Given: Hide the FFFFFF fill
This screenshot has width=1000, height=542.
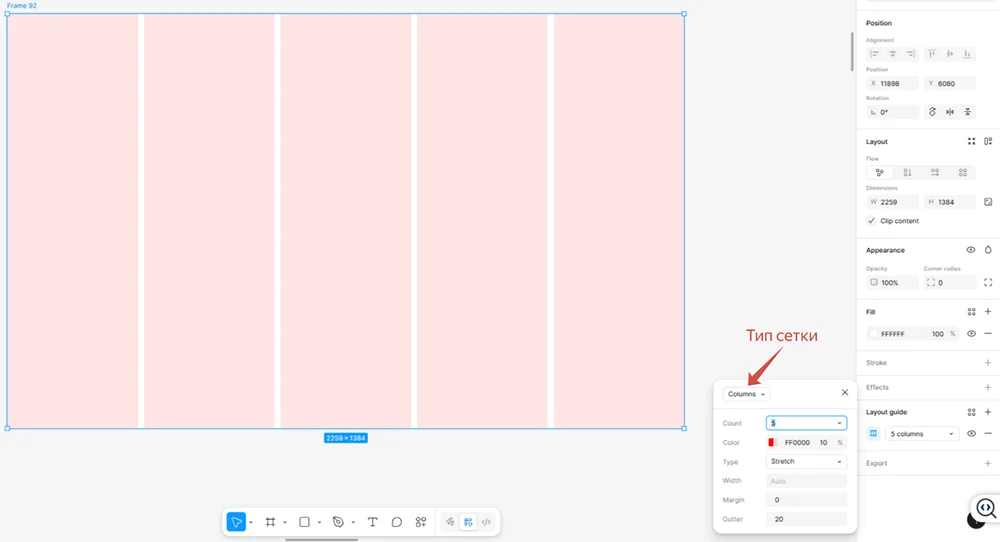Looking at the screenshot, I should [x=971, y=333].
